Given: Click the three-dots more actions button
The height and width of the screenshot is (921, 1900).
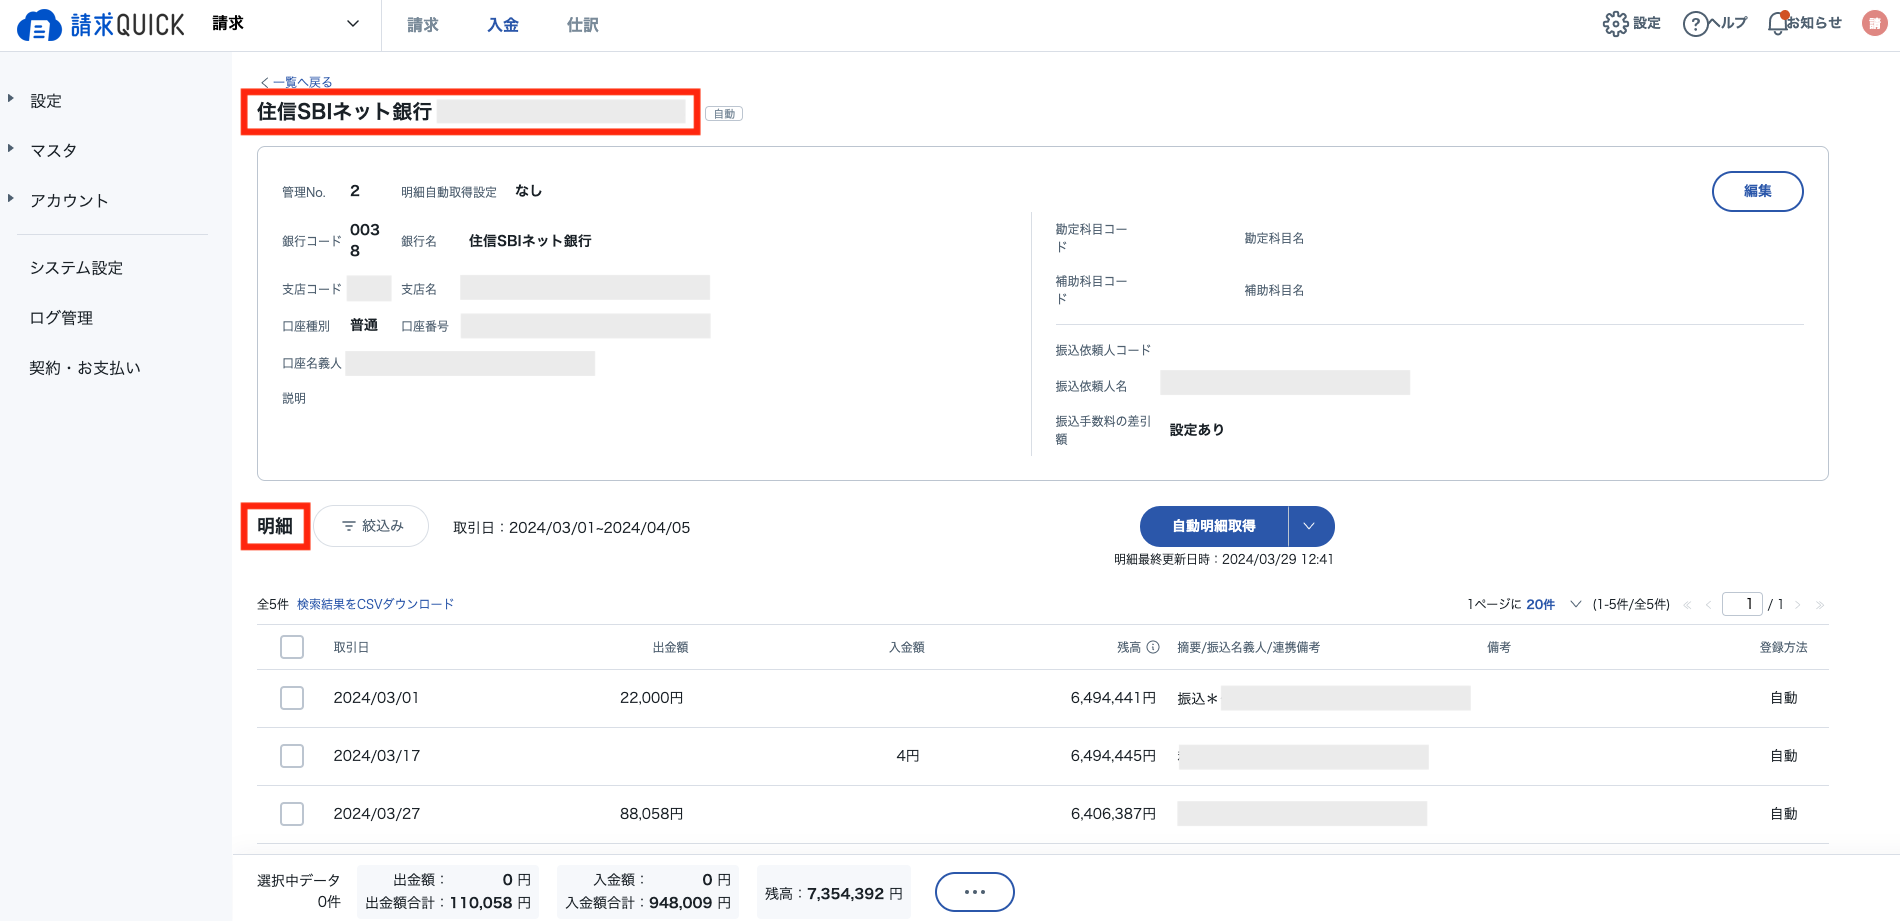Looking at the screenshot, I should click(x=974, y=892).
